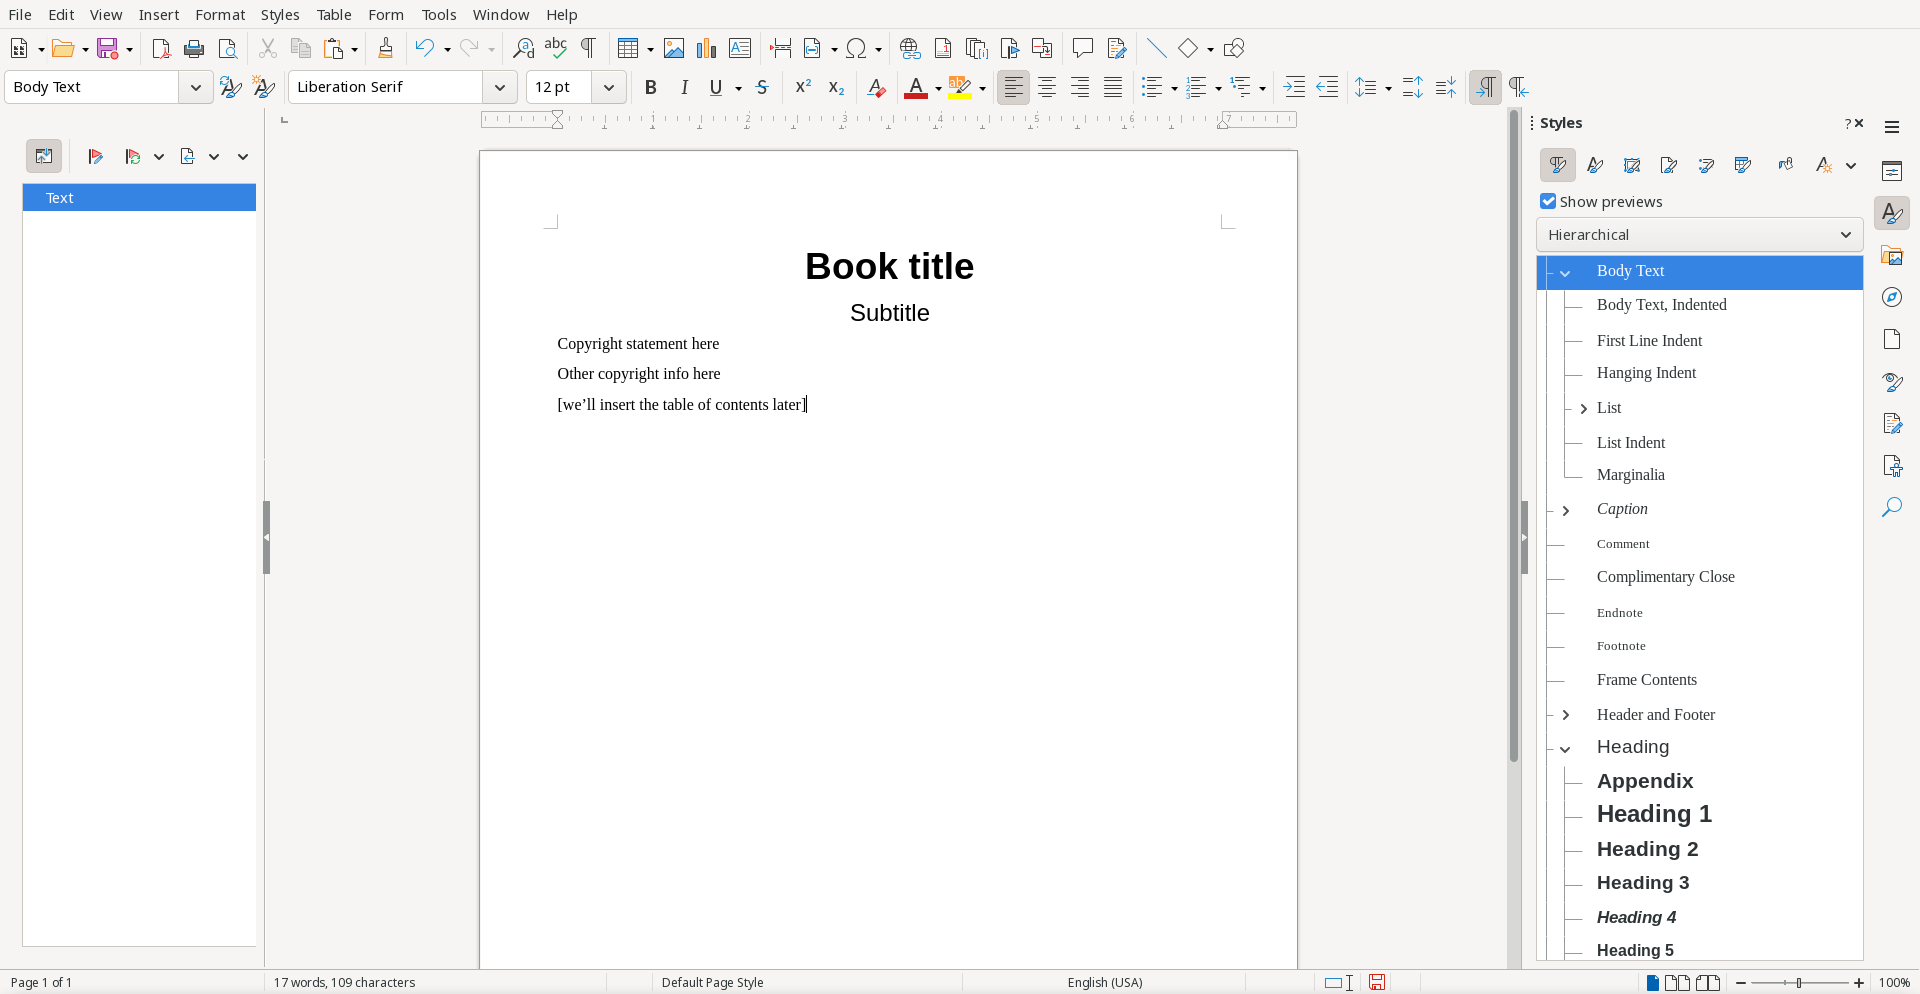
Task: Toggle Bold formatting
Action: tap(651, 88)
